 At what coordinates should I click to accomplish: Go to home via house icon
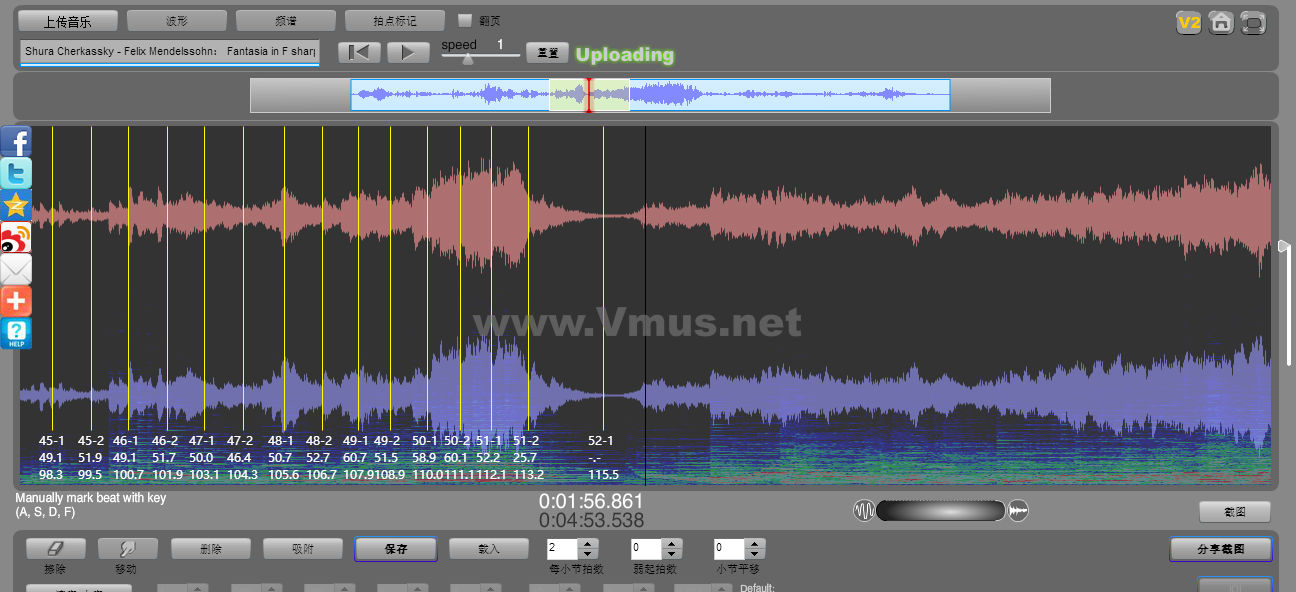coord(1220,23)
